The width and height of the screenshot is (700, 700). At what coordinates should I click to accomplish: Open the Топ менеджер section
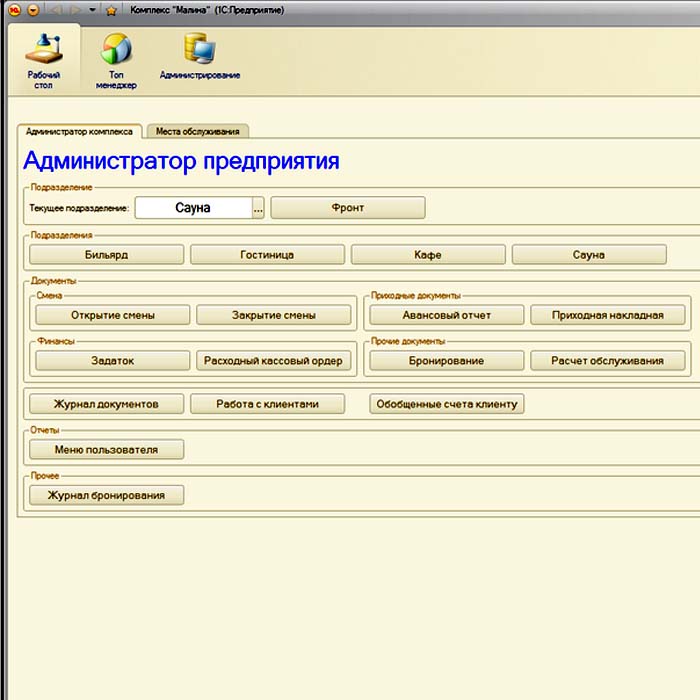(x=116, y=60)
